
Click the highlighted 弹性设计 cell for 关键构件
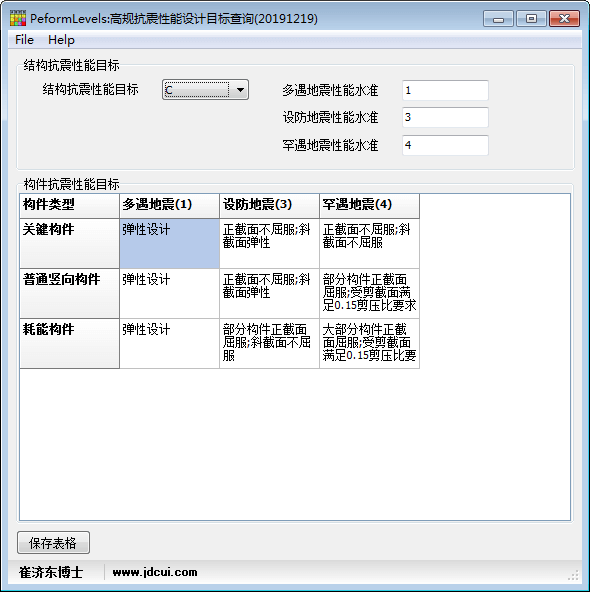pyautogui.click(x=169, y=244)
